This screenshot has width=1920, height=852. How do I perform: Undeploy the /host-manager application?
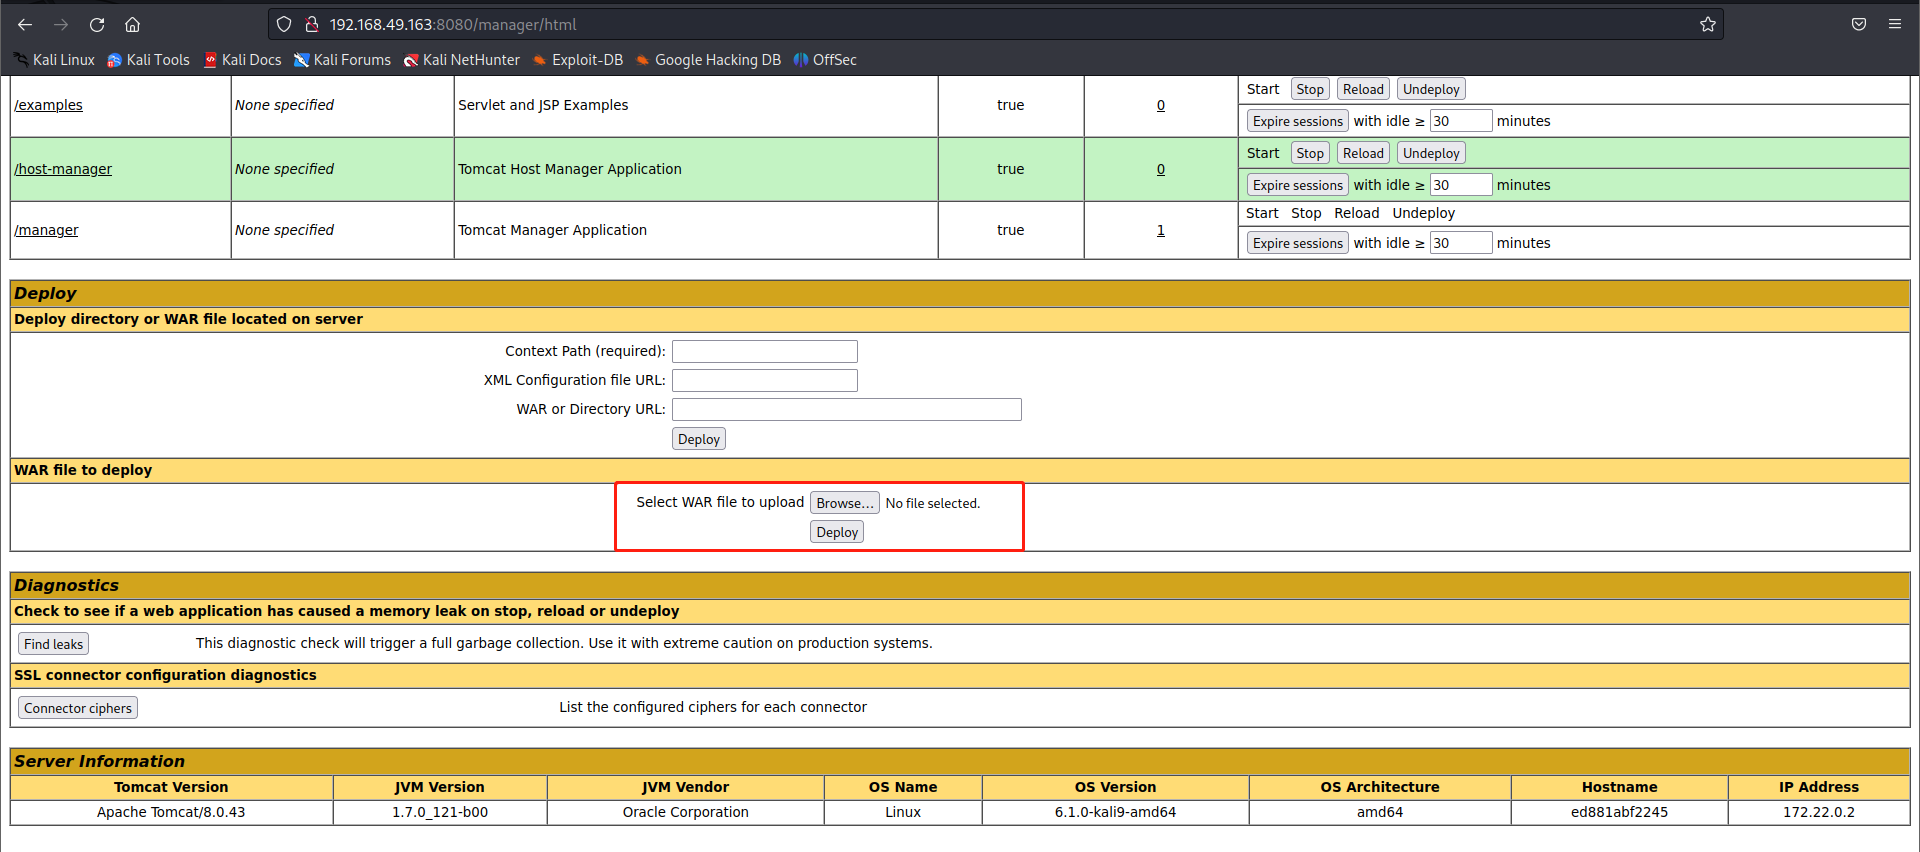1430,153
